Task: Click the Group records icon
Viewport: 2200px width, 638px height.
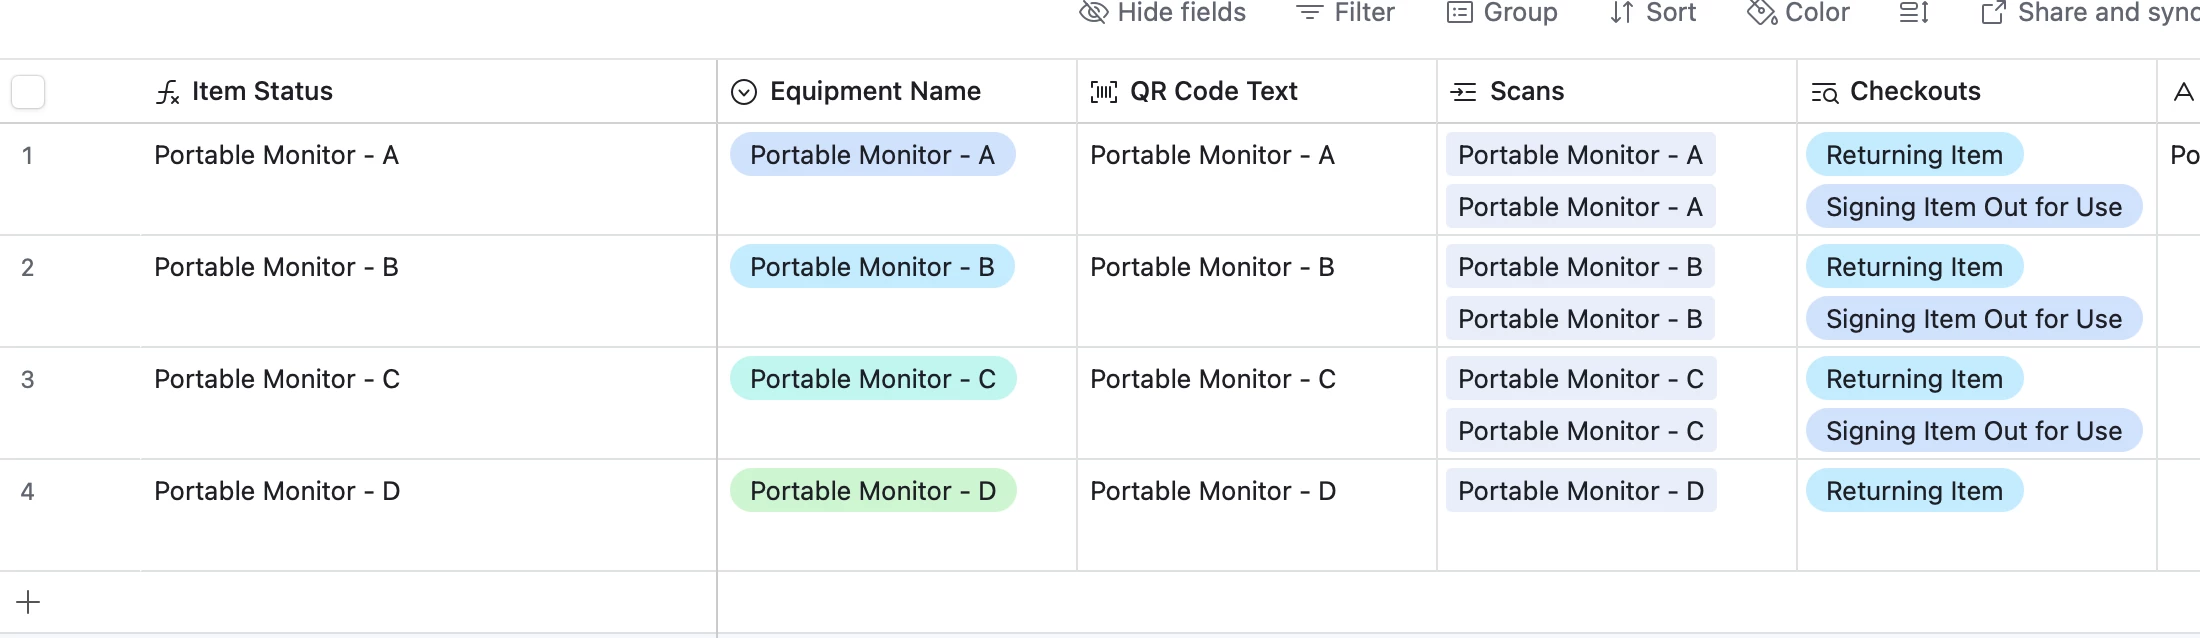Action: pyautogui.click(x=1460, y=13)
